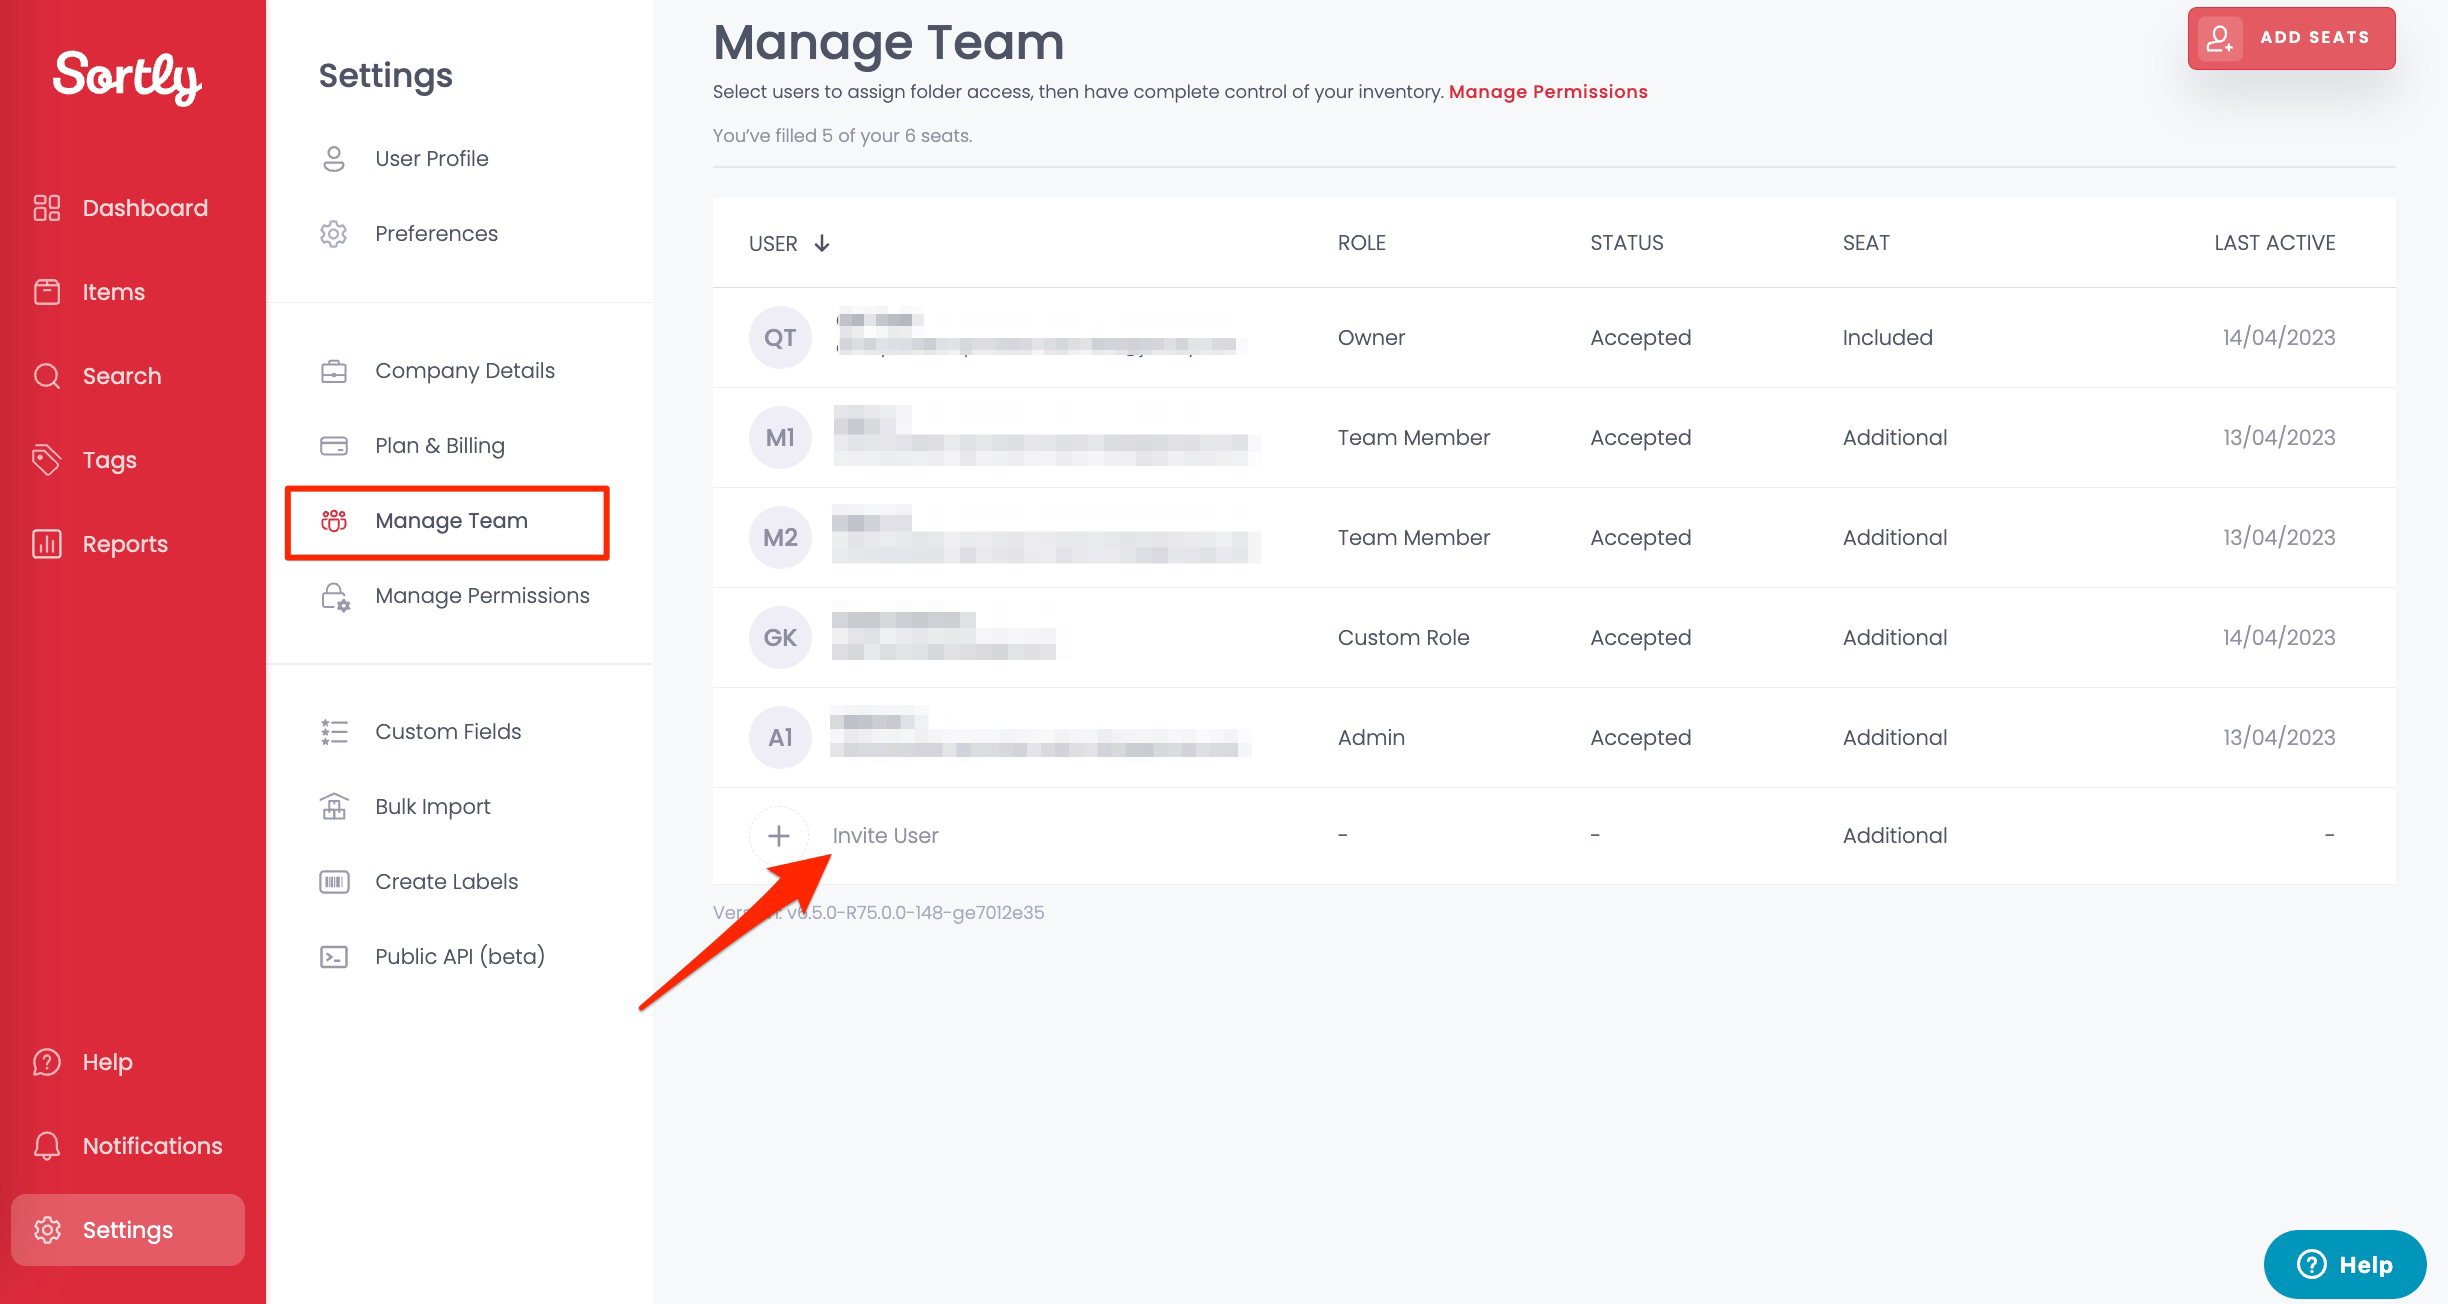Go to Dashboard in main menu
This screenshot has width=2448, height=1304.
(x=145, y=208)
